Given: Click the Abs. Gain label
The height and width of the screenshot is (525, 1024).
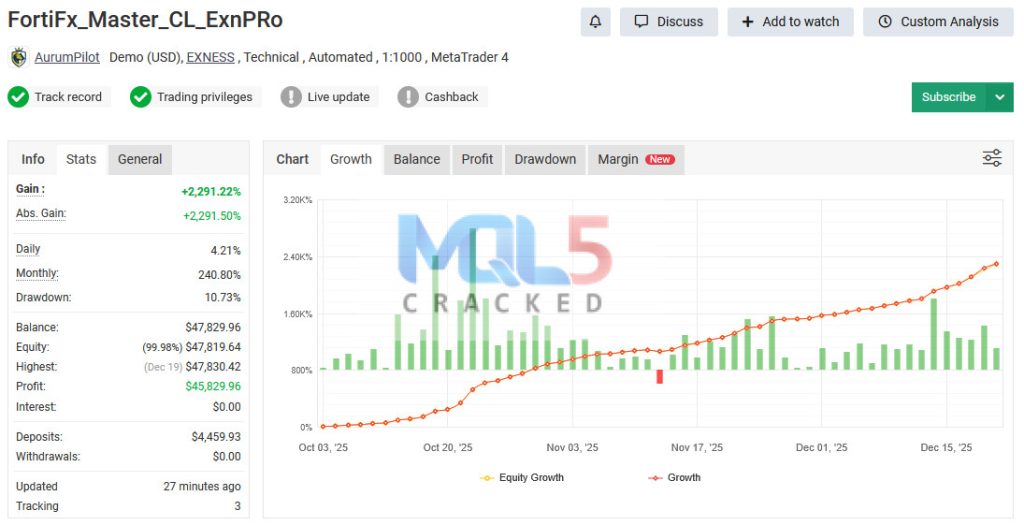Looking at the screenshot, I should coord(40,214).
